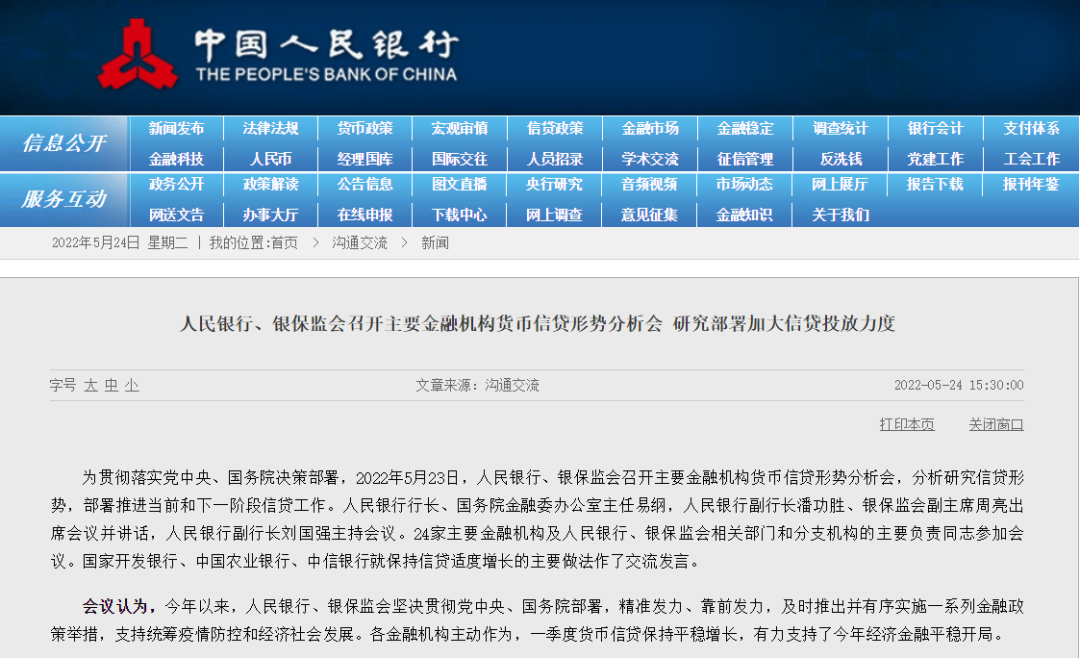Click 下载中心 in the navigation
This screenshot has height=658, width=1080.
coord(459,214)
